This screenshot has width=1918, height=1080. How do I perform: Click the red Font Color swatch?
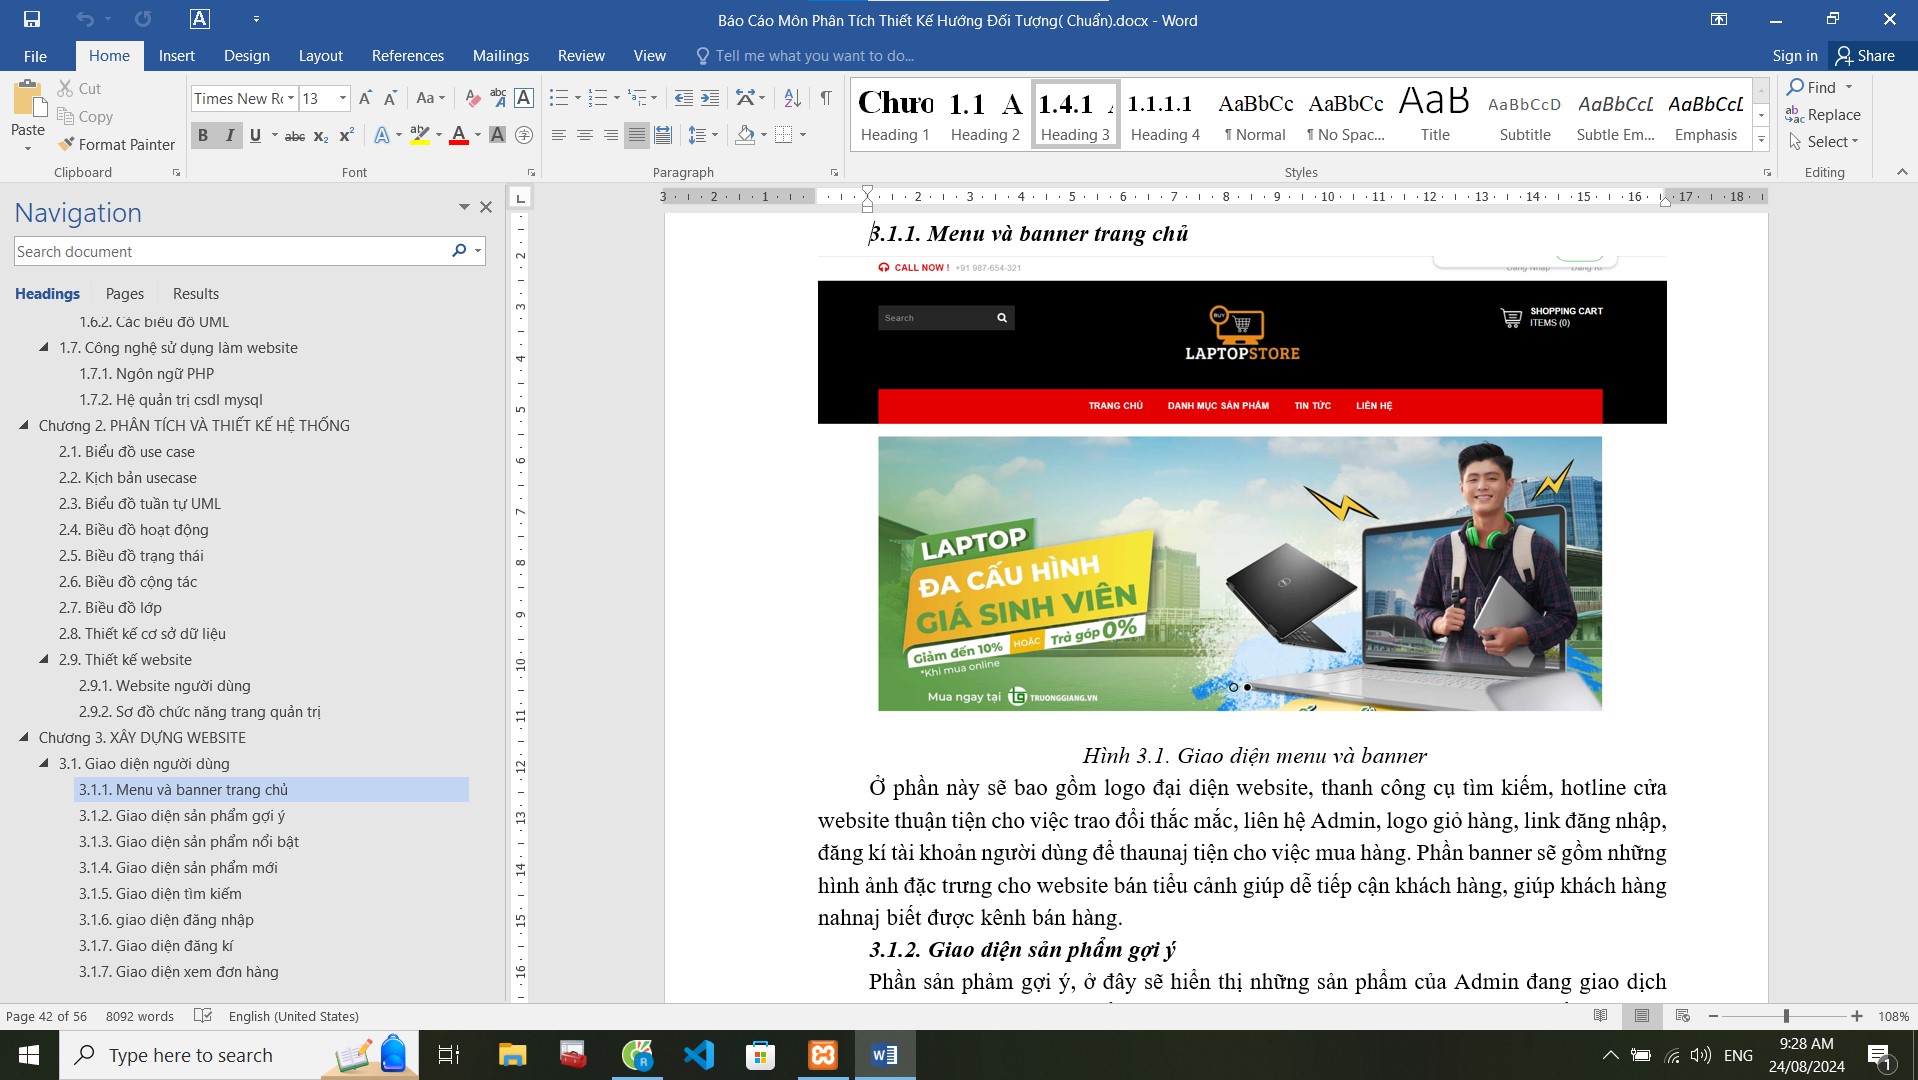pyautogui.click(x=459, y=136)
